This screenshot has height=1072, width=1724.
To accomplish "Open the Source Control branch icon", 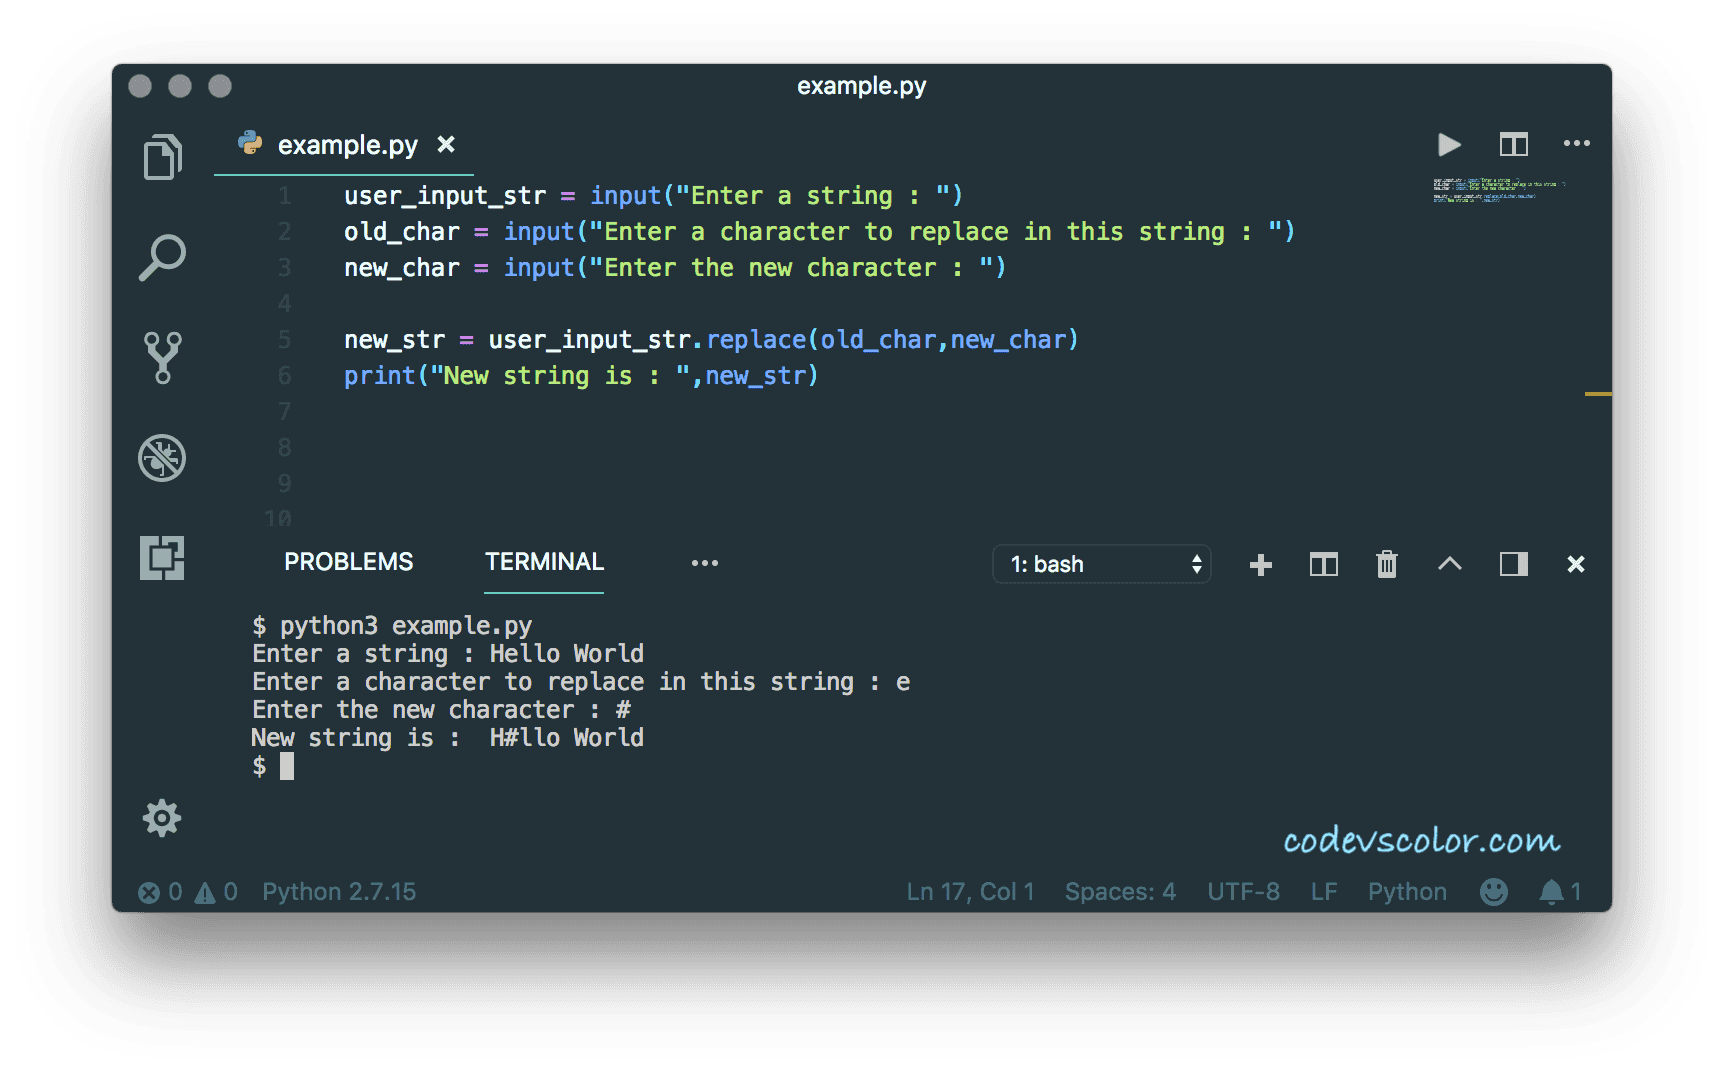I will pyautogui.click(x=162, y=358).
